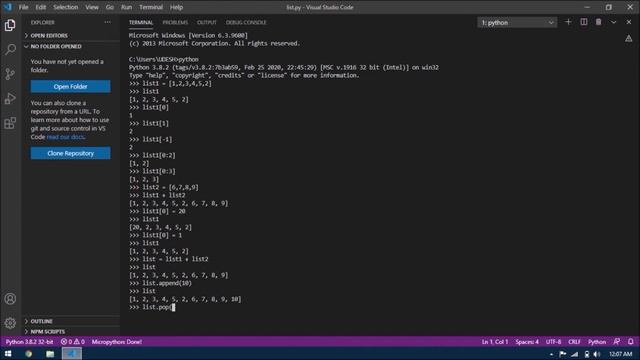640x360 pixels.
Task: Click the clock showing 12:07 AM
Action: pos(620,354)
